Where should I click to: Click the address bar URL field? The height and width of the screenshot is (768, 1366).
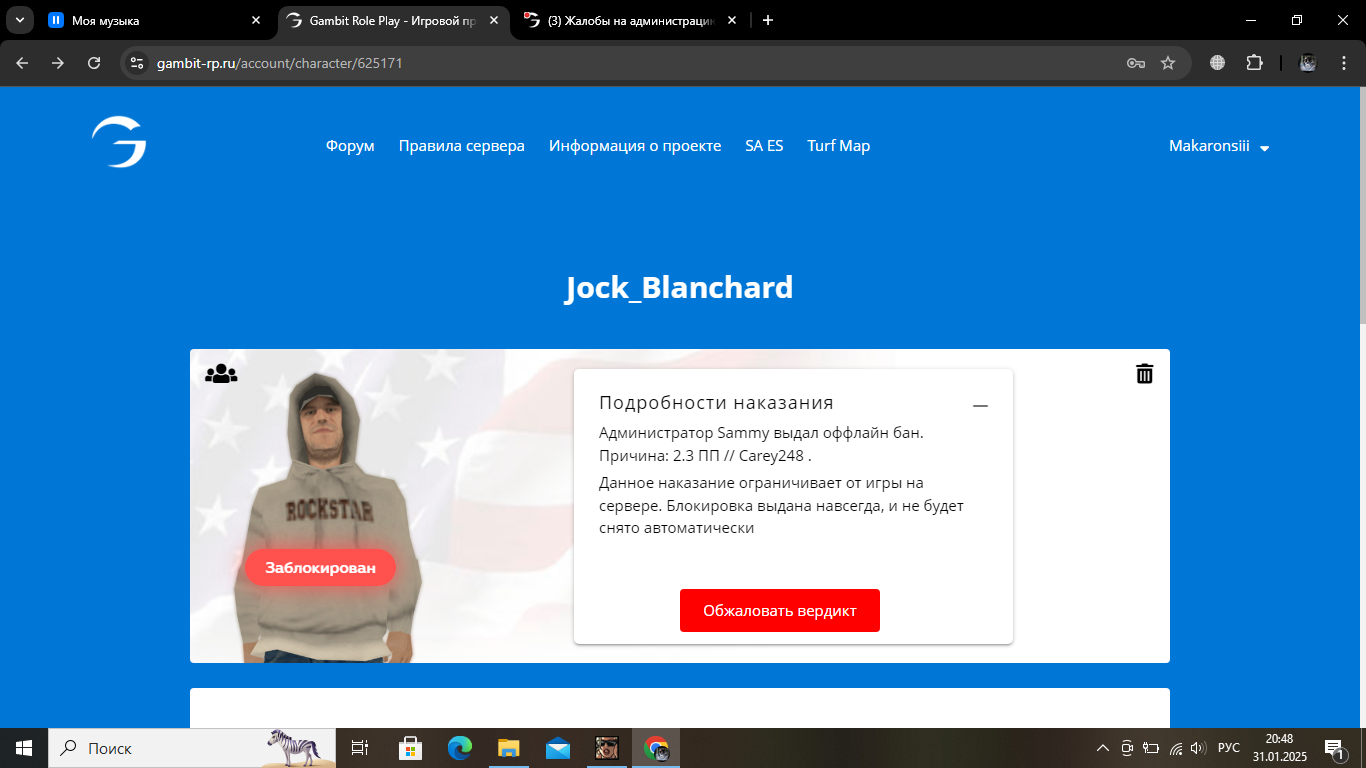coord(640,63)
